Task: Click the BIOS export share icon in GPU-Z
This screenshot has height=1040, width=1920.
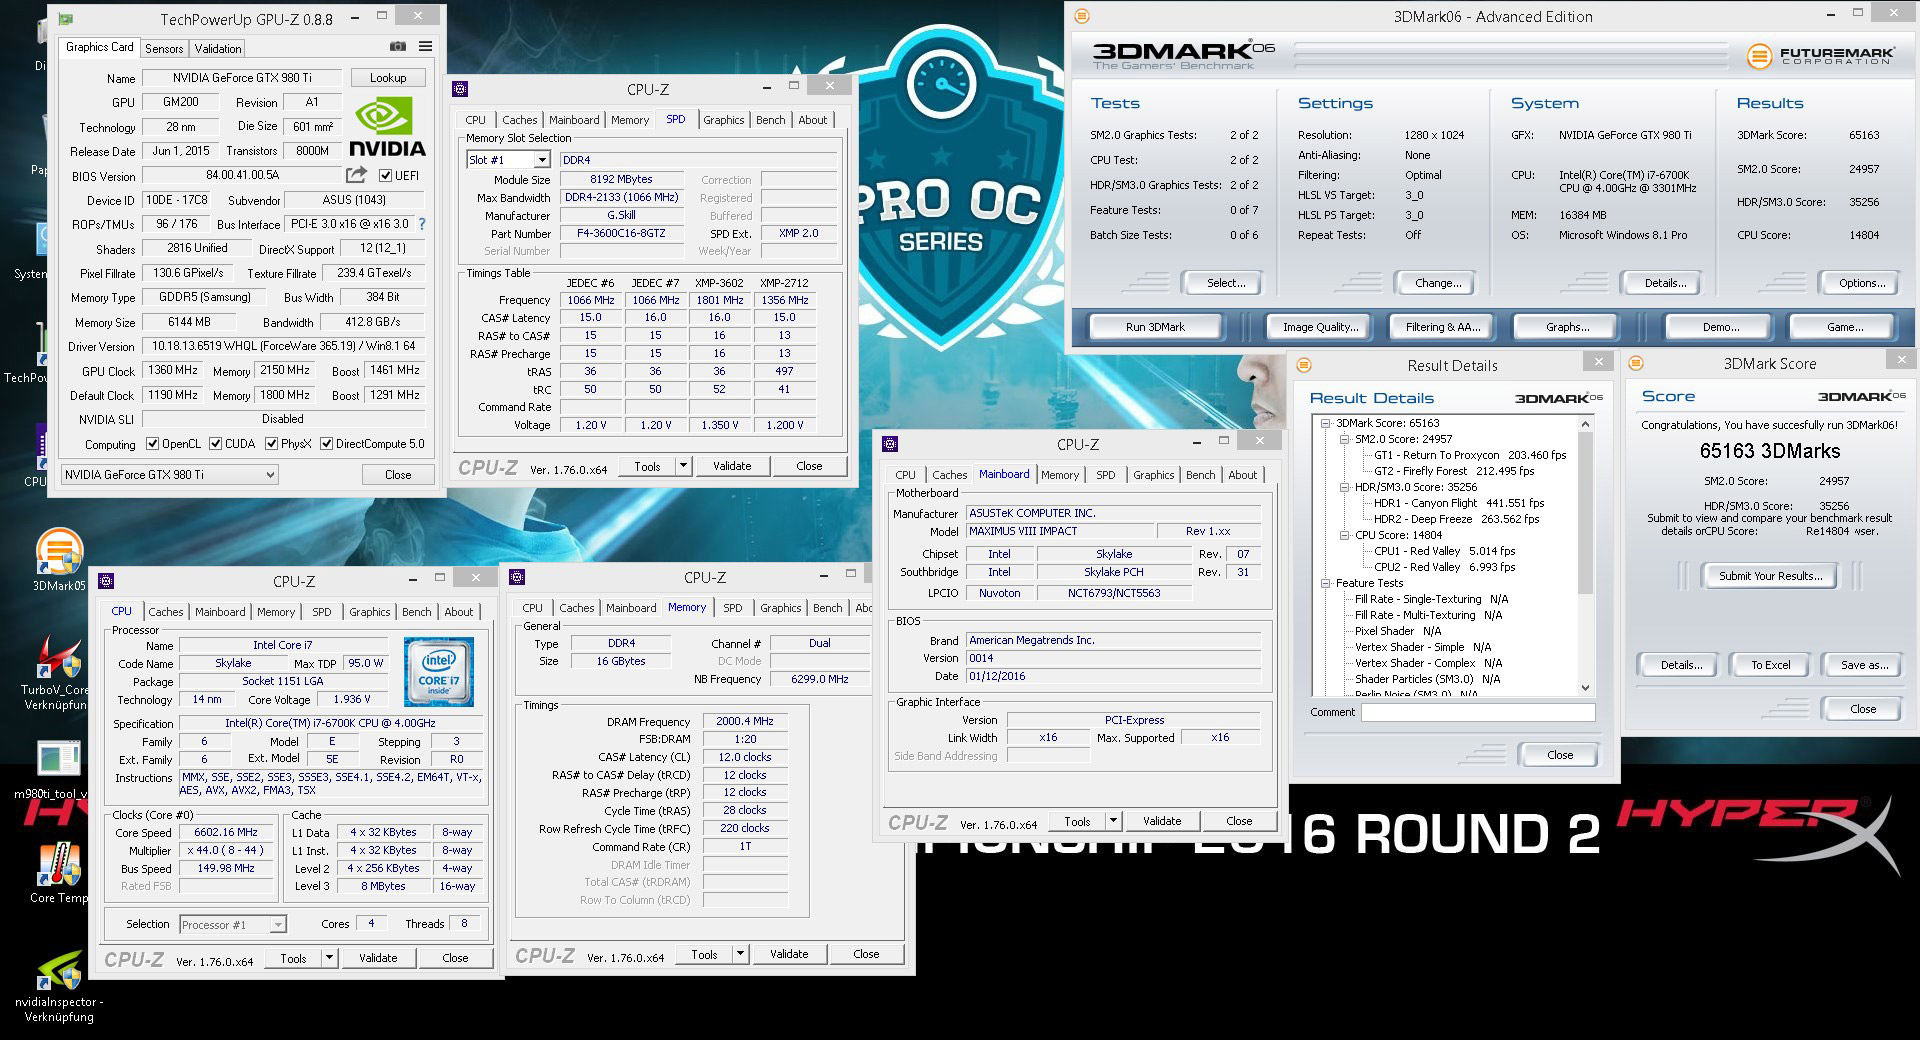Action: pos(356,175)
